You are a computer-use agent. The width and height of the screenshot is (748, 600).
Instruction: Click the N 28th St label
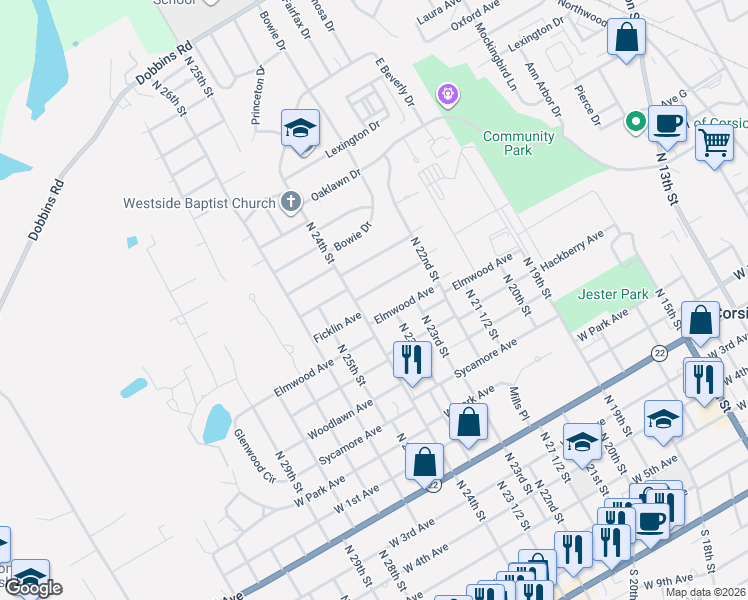[394, 572]
